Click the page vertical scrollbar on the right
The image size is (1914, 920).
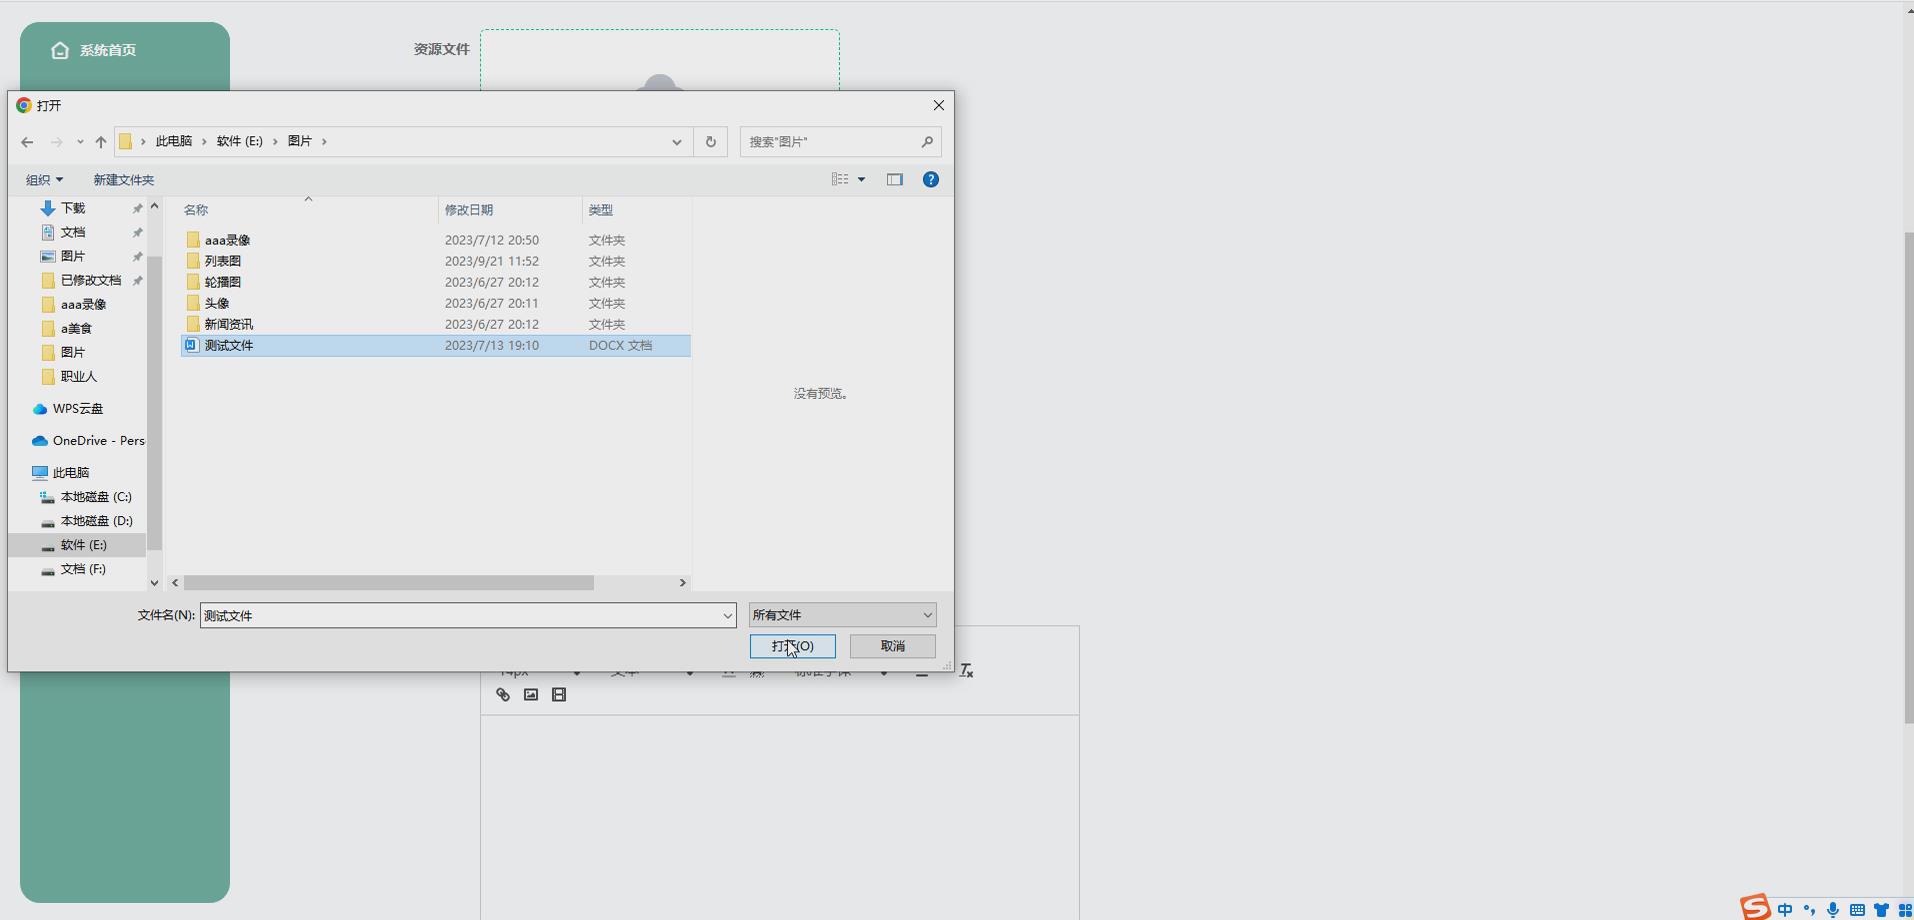click(x=1908, y=478)
